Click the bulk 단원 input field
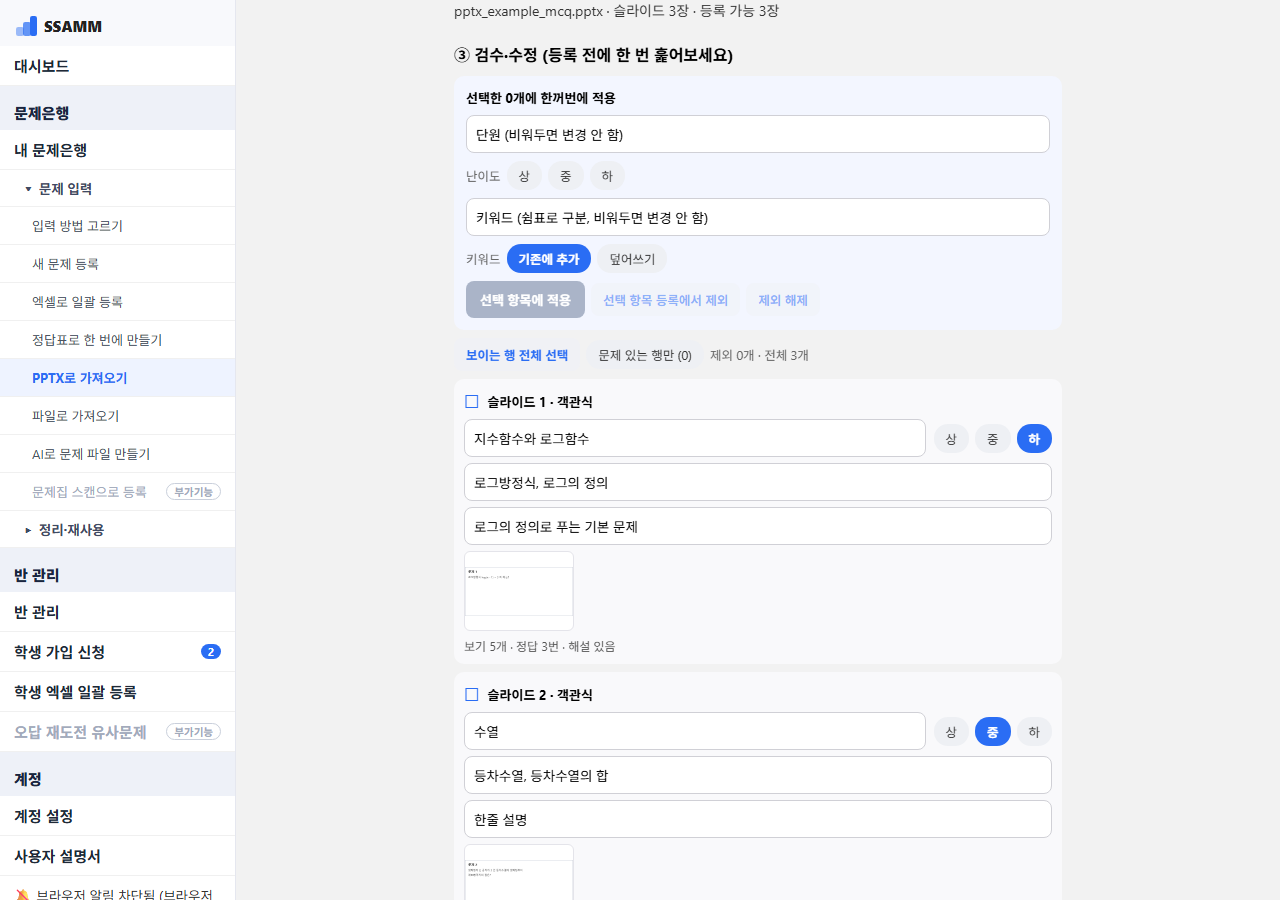Image resolution: width=1280 pixels, height=900 pixels. point(758,134)
